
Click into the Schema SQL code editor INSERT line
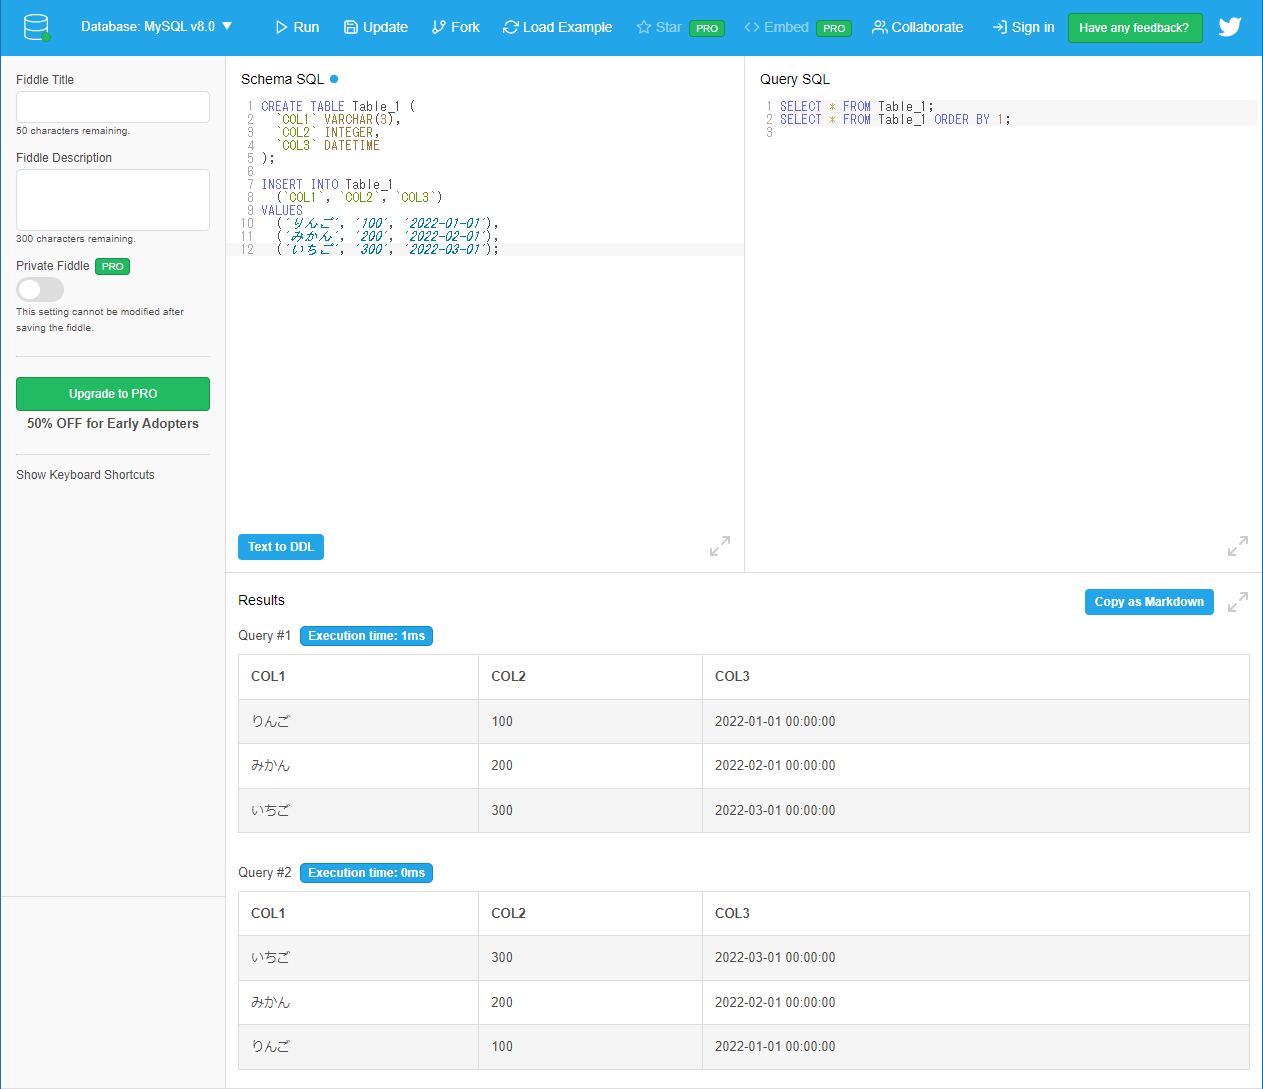327,184
